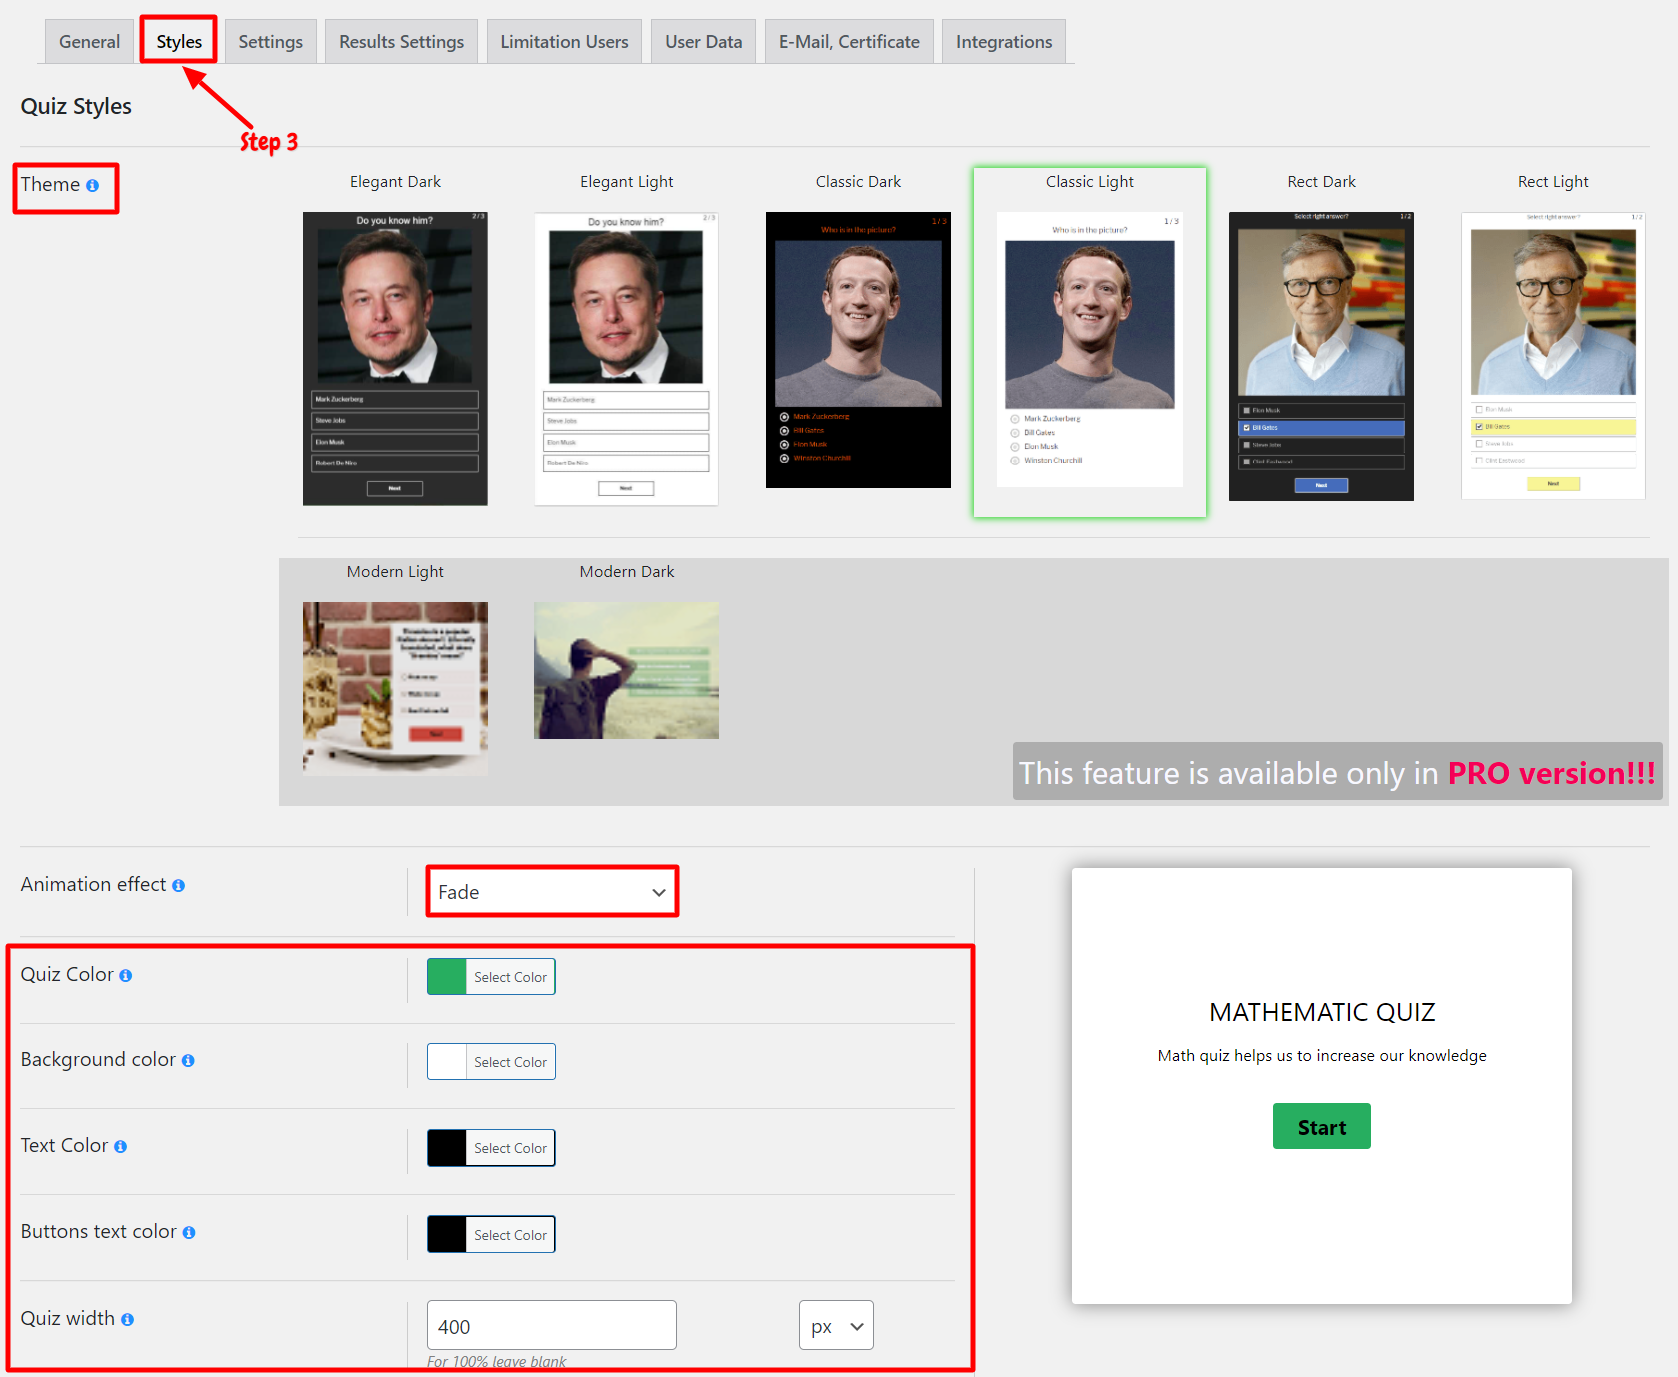Click the PRO version notice banner
The width and height of the screenshot is (1678, 1377).
click(1338, 772)
